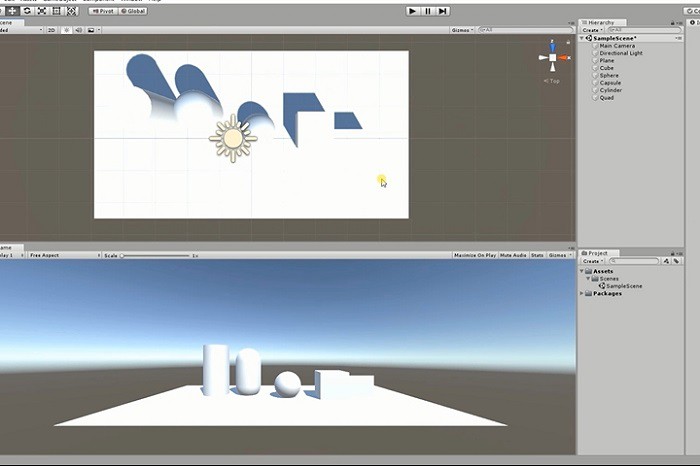The image size is (700, 466).
Task: Collapse the Assets folder
Action: (x=584, y=271)
